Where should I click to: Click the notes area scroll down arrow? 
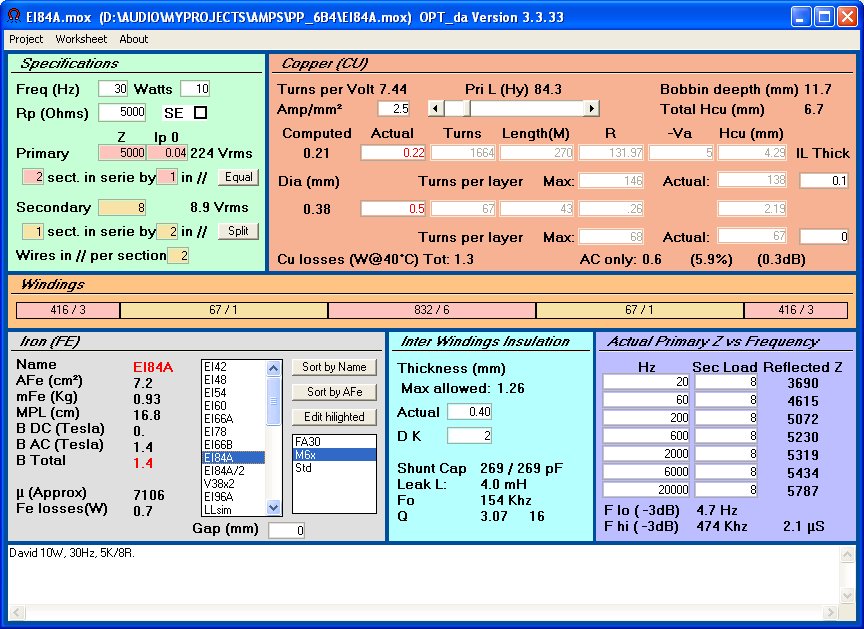[x=848, y=595]
